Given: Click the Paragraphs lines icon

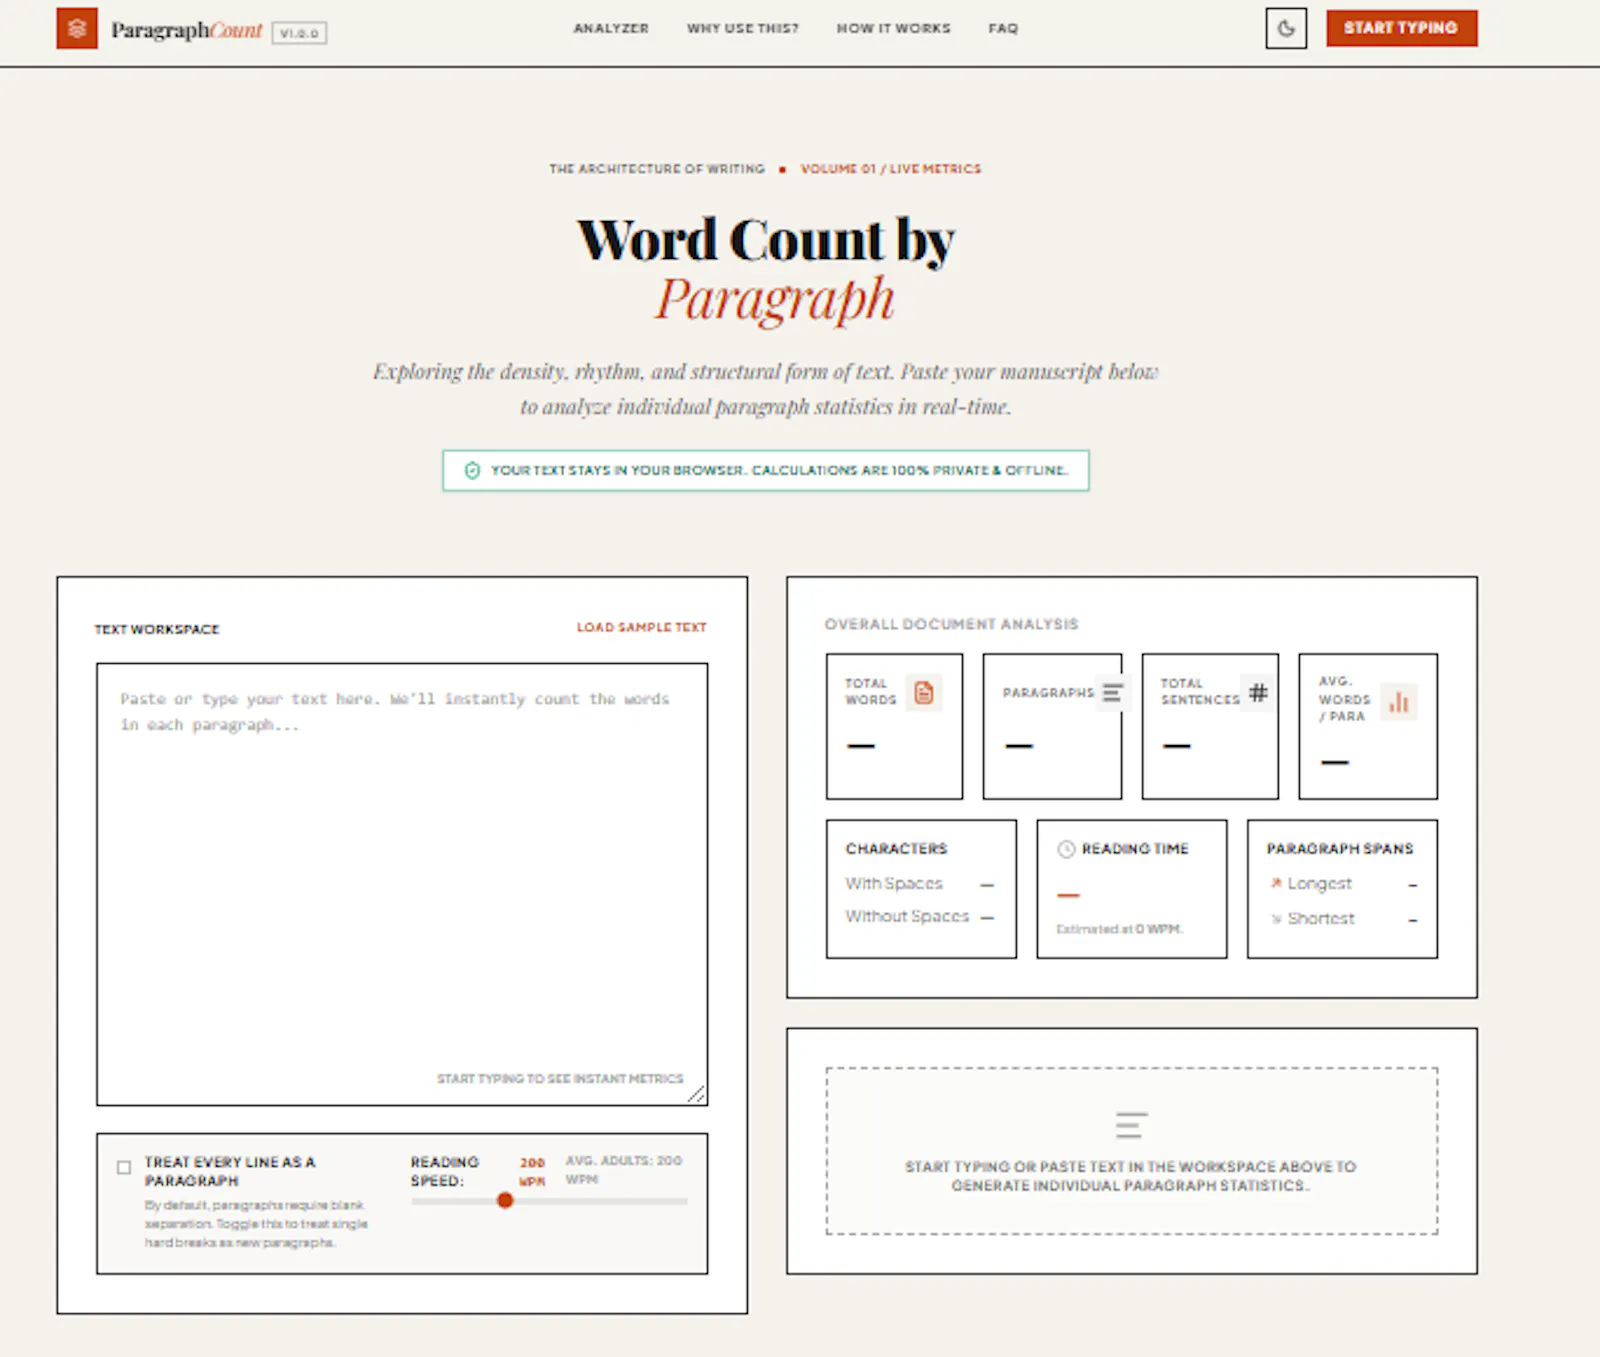Looking at the screenshot, I should [x=1112, y=692].
